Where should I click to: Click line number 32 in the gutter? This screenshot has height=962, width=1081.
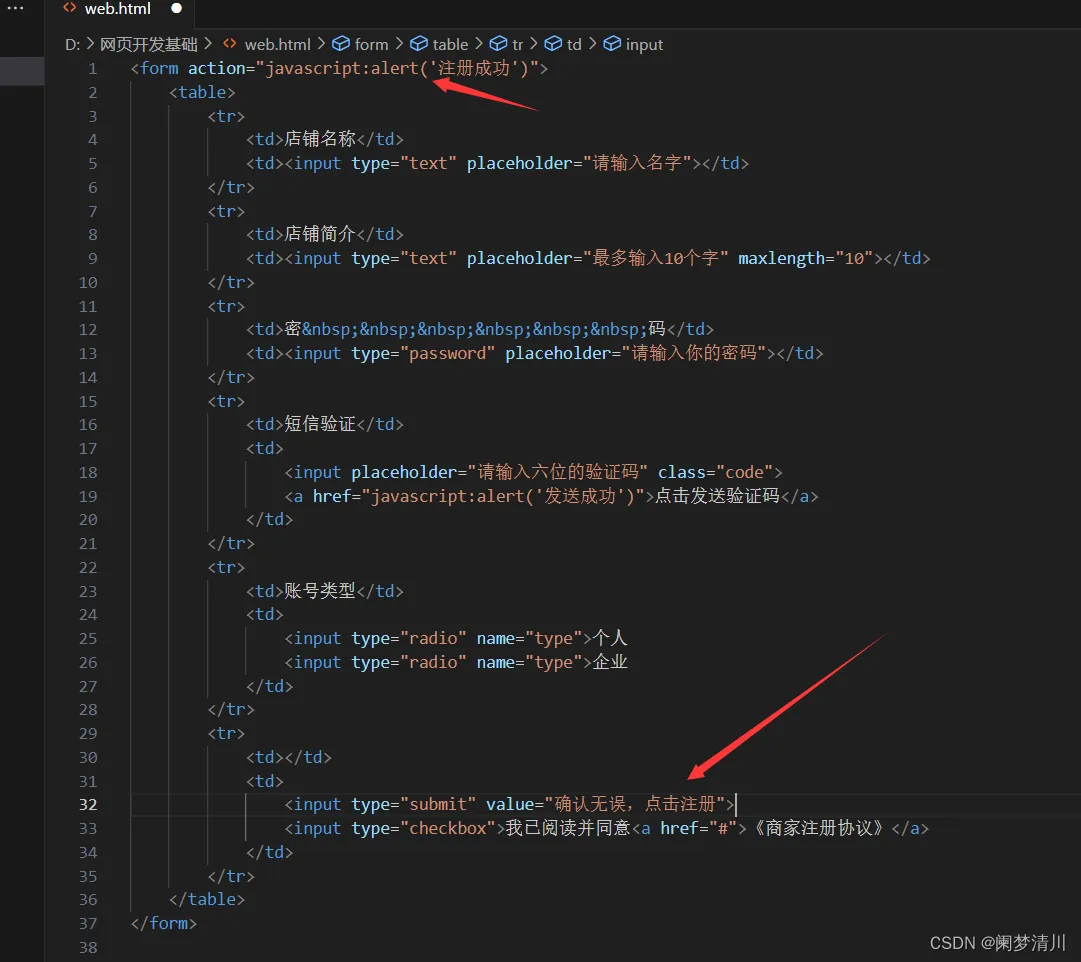tap(88, 805)
